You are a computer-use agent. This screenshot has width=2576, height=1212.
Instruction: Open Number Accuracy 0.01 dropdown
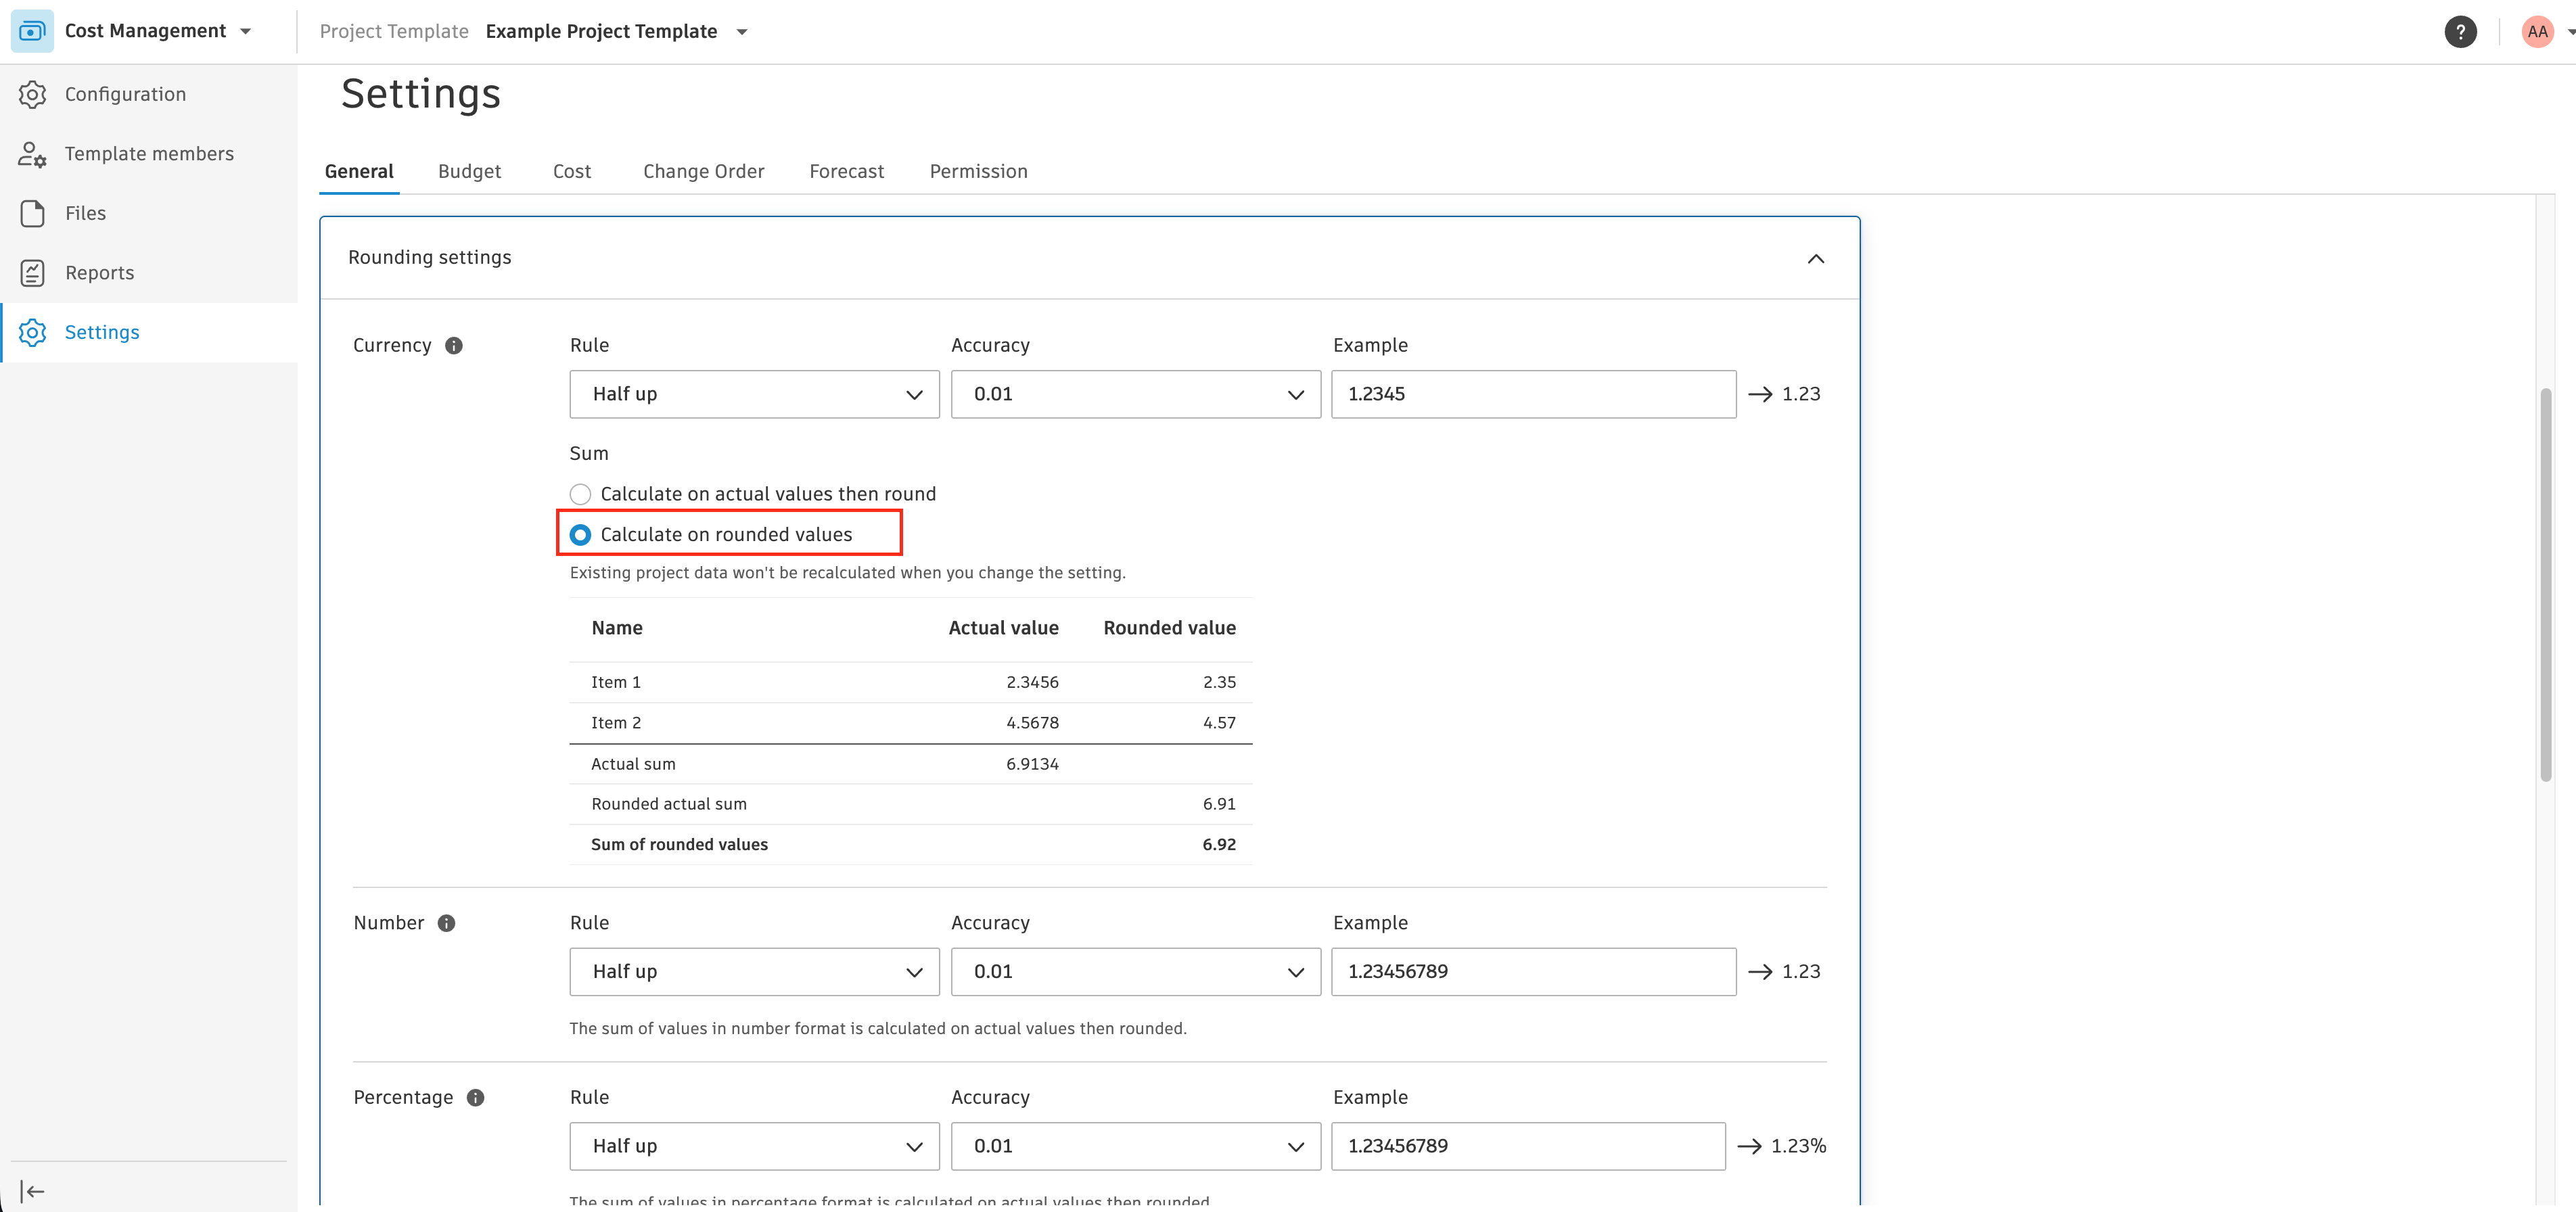click(x=1135, y=972)
